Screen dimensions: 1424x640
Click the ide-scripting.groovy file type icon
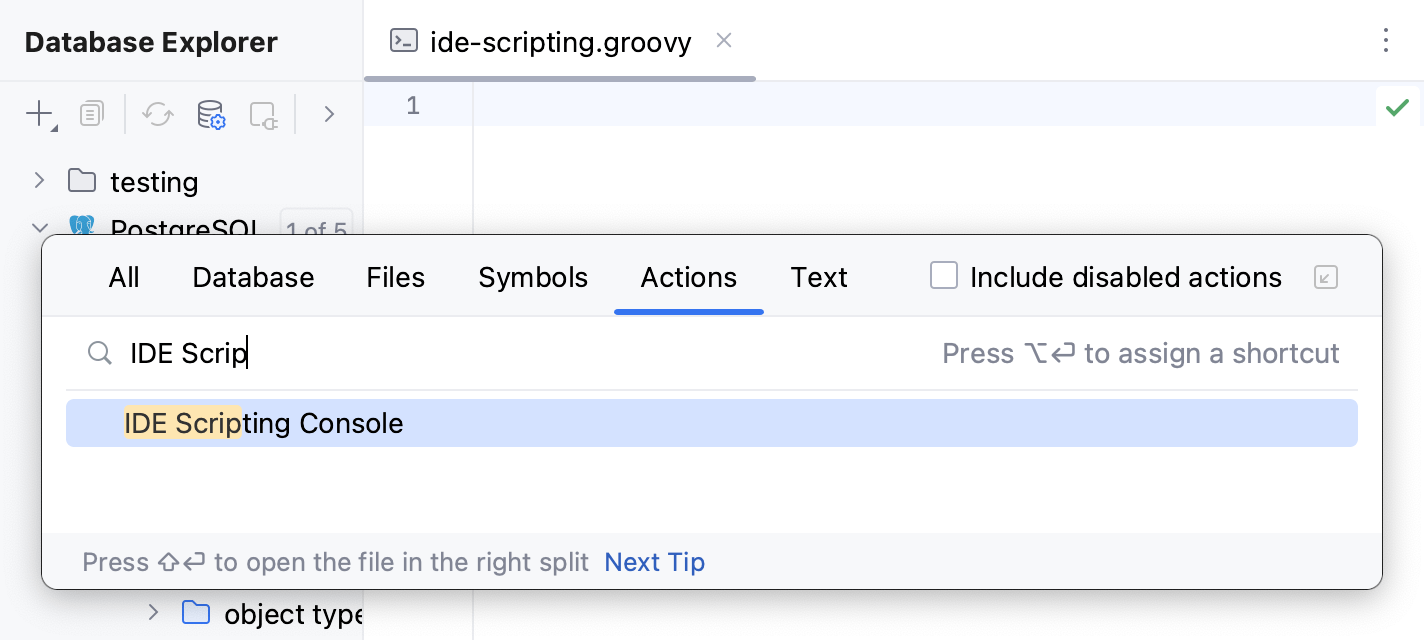coord(403,40)
